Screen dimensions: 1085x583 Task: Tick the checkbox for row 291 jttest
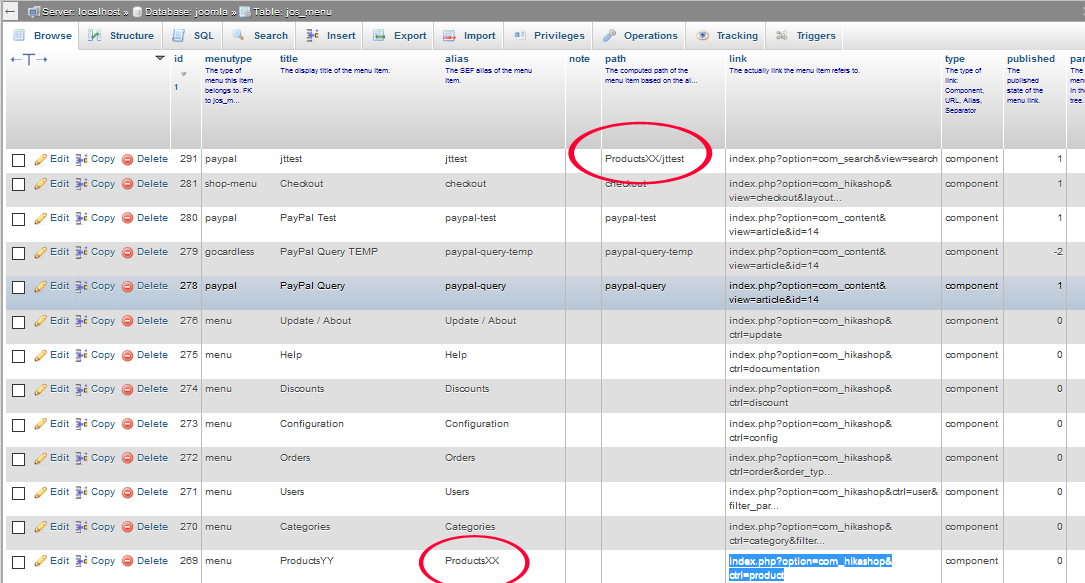click(18, 160)
